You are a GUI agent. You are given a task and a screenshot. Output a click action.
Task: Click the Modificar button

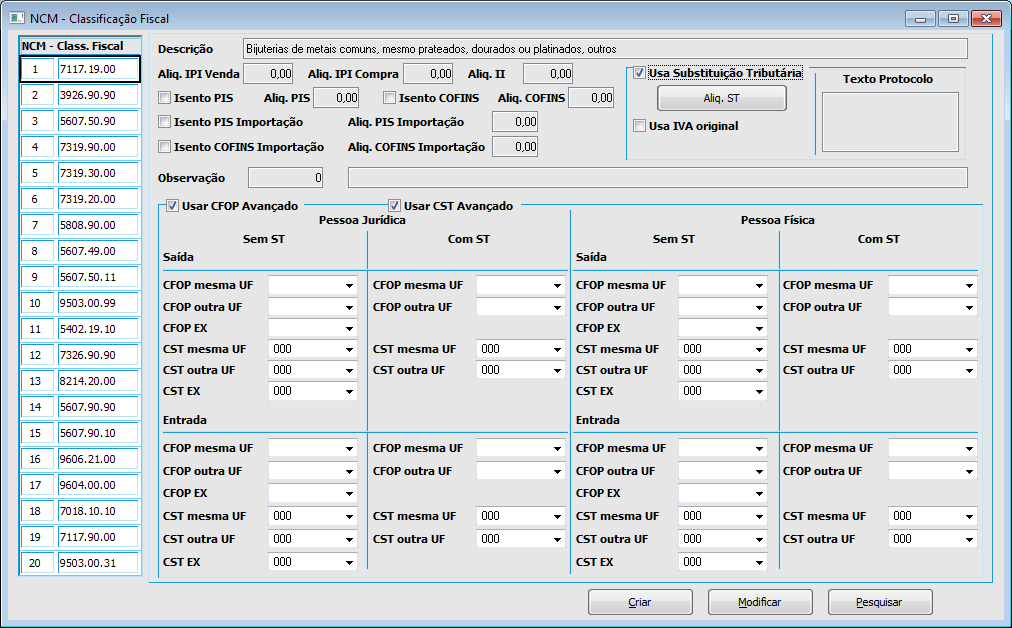pyautogui.click(x=759, y=602)
